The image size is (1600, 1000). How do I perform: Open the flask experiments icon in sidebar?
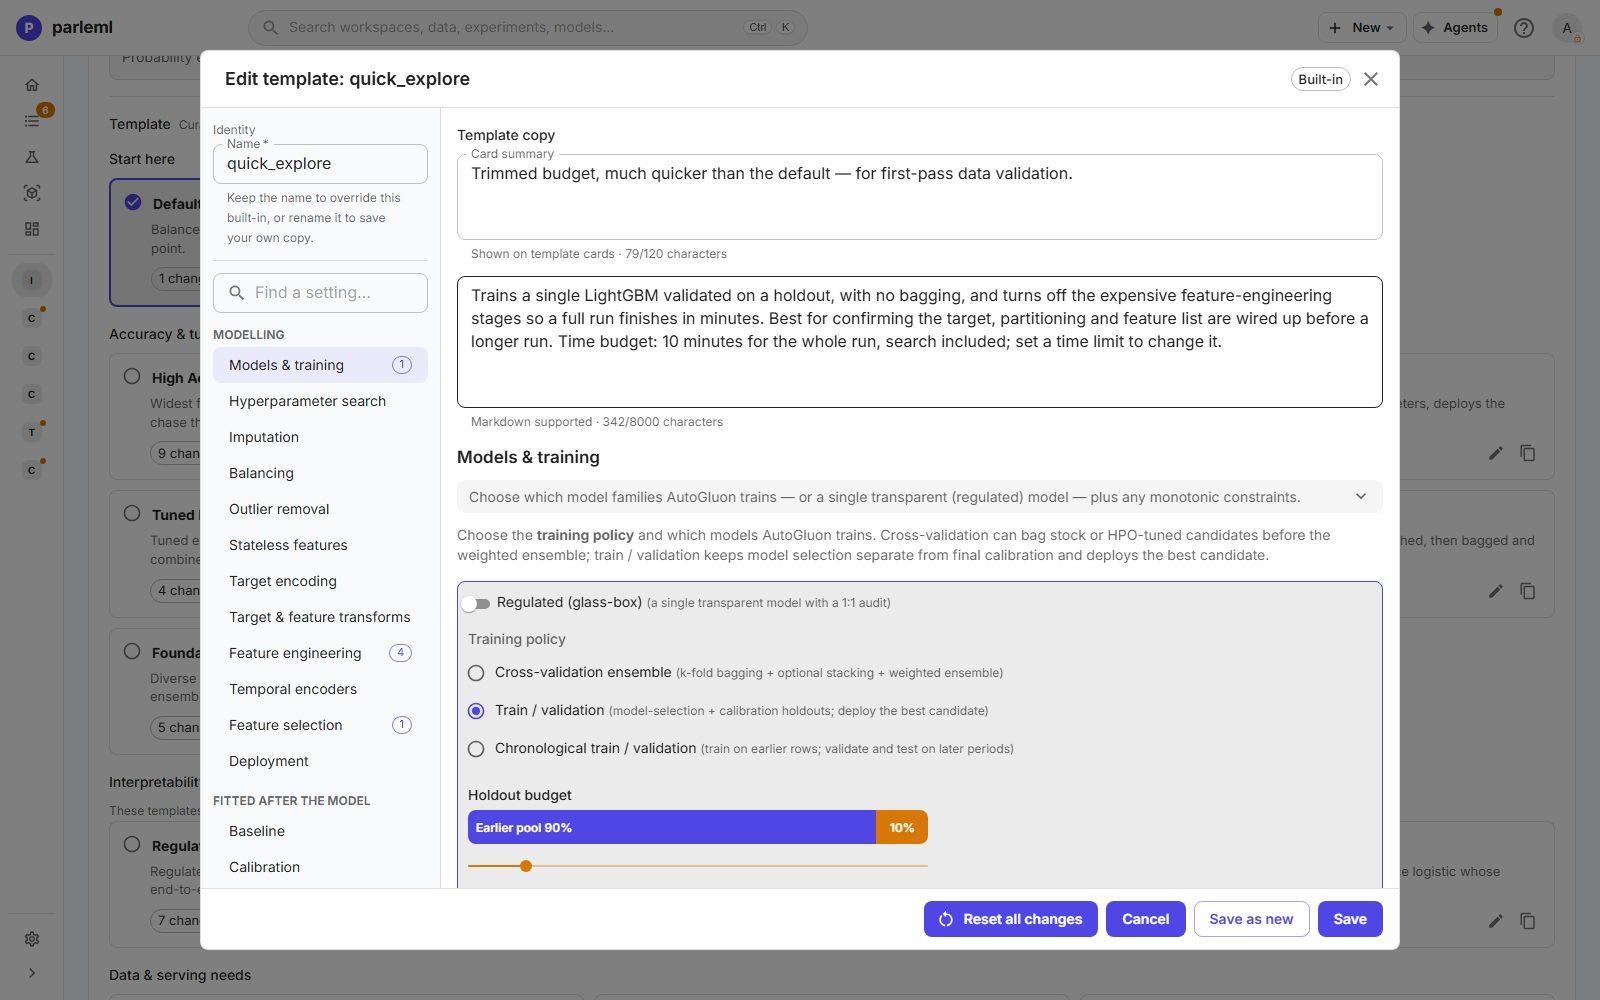32,157
